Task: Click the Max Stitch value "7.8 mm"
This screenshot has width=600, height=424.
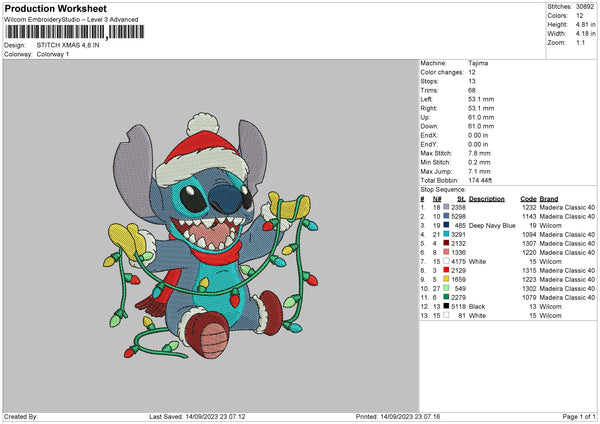Action: tap(479, 153)
